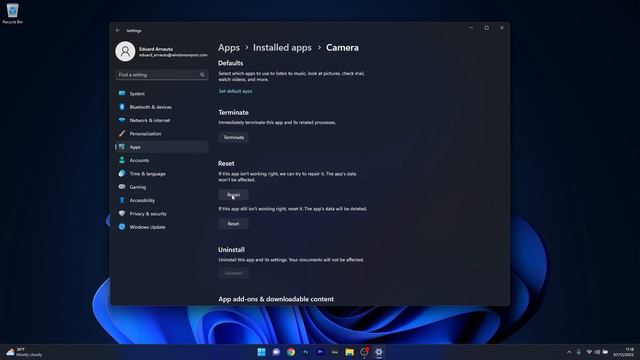640x360 pixels.
Task: Open Network & internet settings
Action: [162, 120]
